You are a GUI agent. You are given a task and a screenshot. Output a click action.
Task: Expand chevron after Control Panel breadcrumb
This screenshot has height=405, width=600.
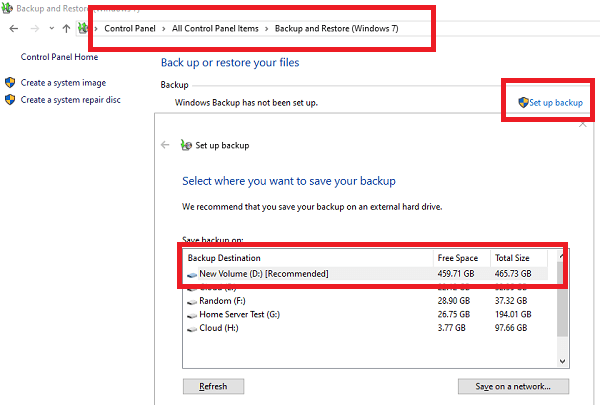click(164, 29)
